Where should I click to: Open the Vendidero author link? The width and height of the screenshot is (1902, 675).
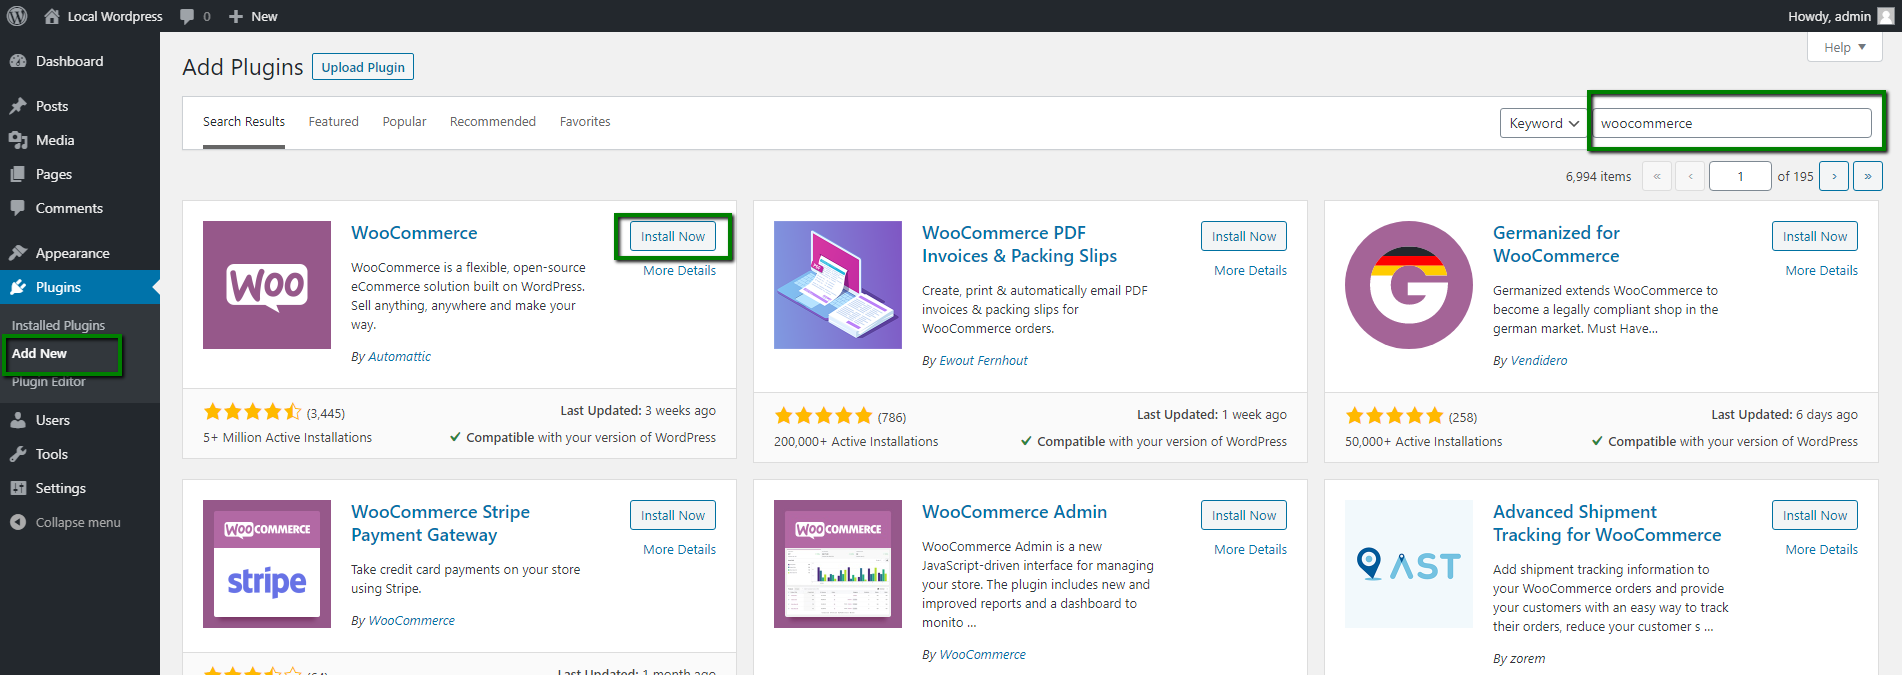[x=1538, y=361]
